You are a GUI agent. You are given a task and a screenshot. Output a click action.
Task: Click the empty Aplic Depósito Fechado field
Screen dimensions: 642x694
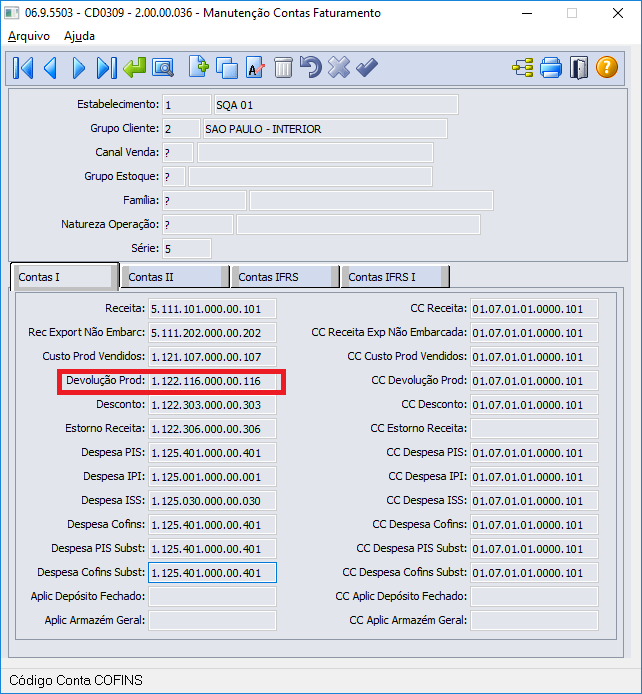coord(212,596)
